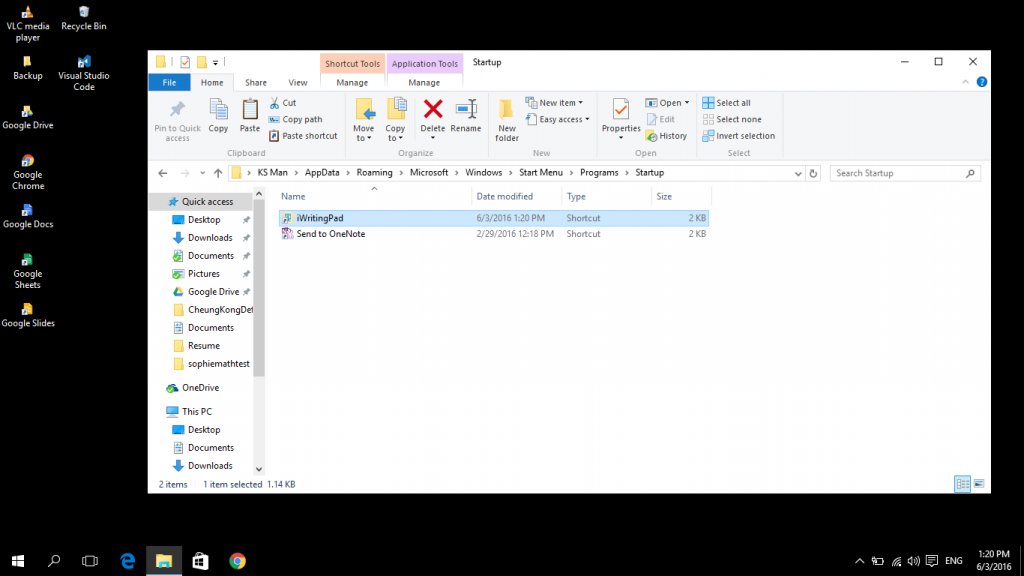The height and width of the screenshot is (576, 1024).
Task: Open Microsoft Edge from the taskbar
Action: 127,561
